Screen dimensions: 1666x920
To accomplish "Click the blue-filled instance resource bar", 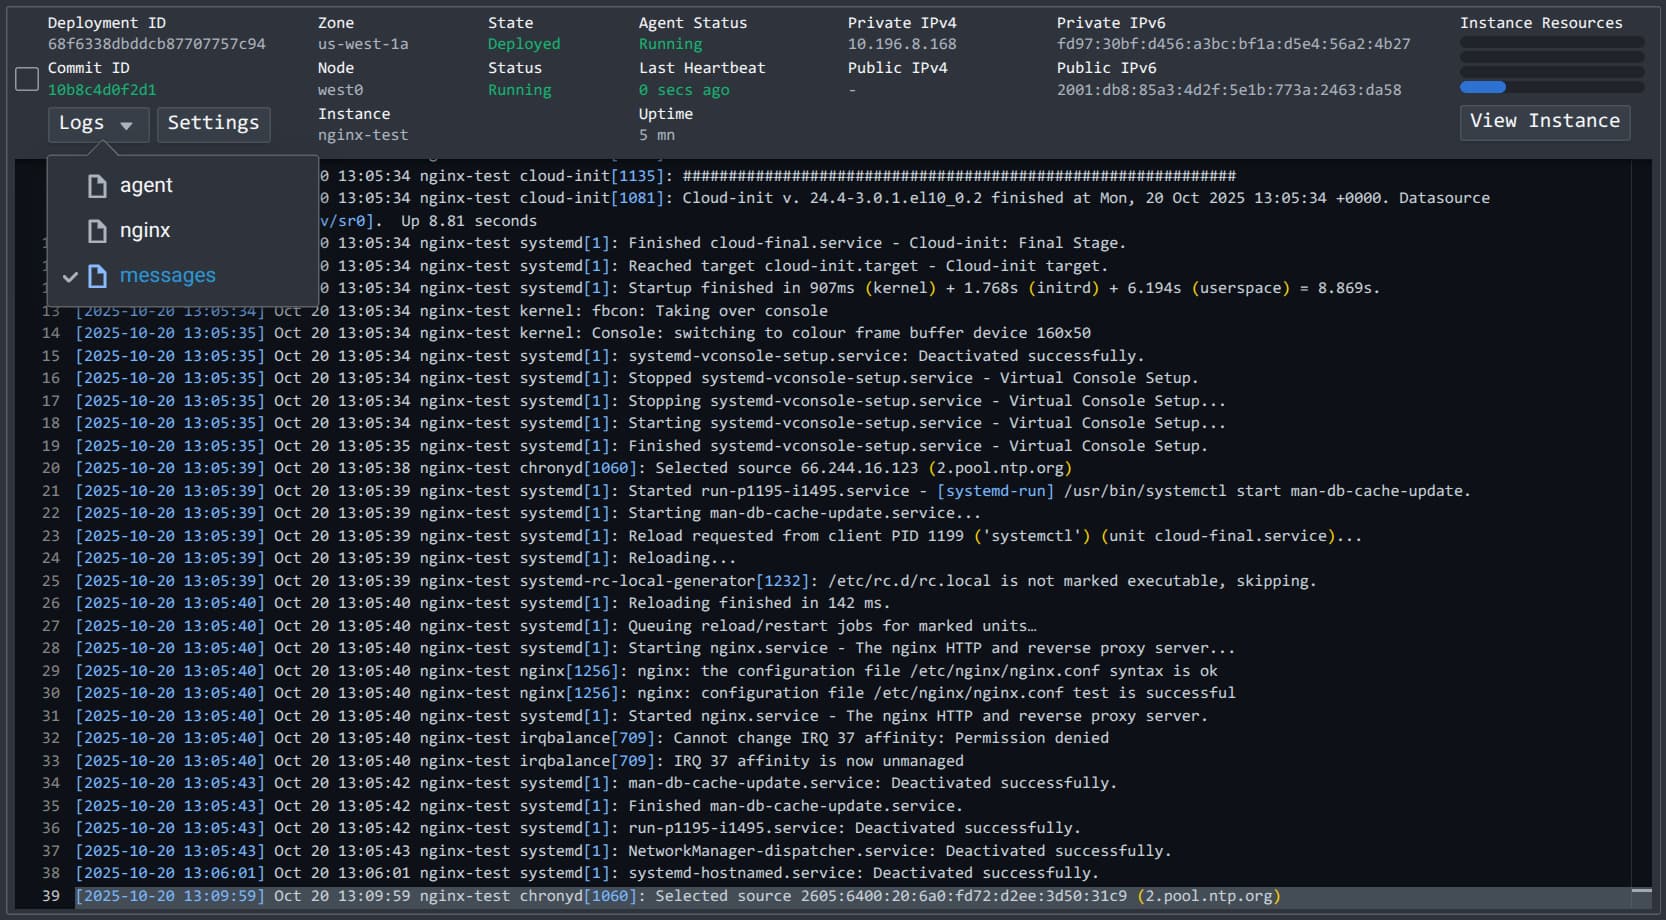I will click(1482, 88).
